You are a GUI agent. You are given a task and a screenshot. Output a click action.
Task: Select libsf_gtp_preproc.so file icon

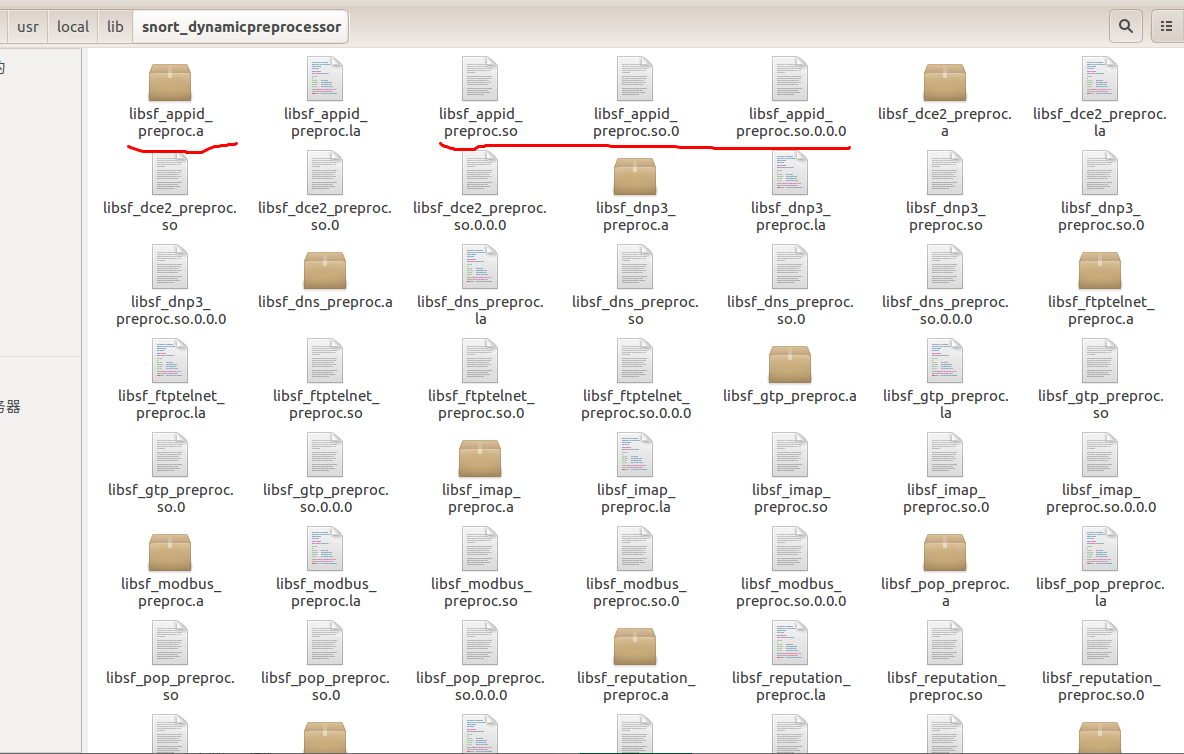click(x=1100, y=361)
